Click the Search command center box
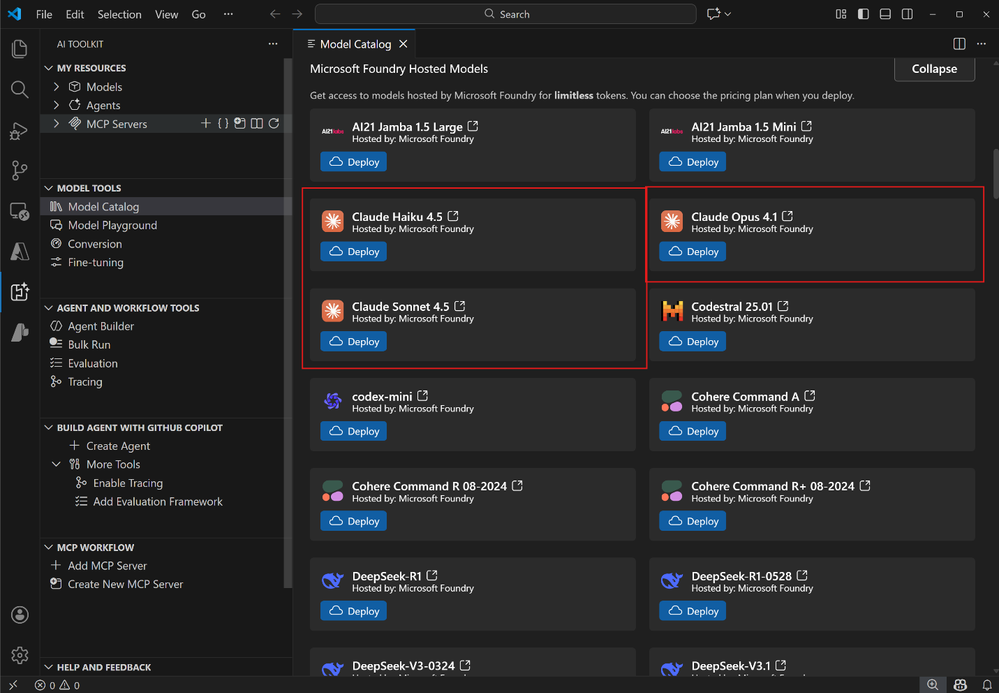The image size is (999, 693). (506, 14)
